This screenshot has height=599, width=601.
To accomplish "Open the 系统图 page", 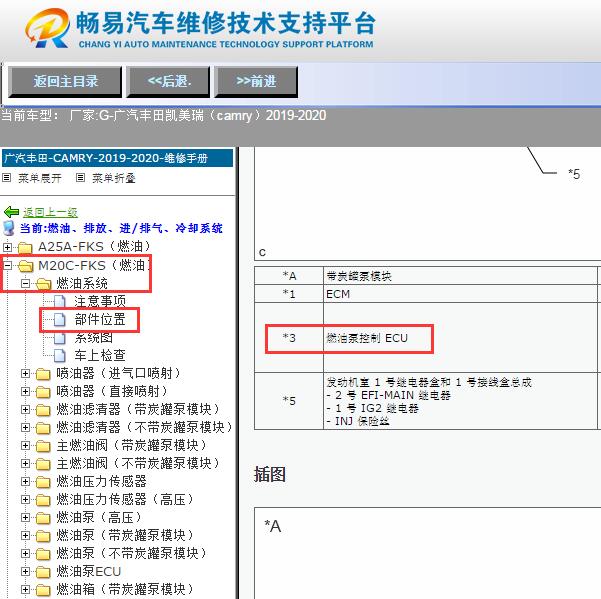I will click(94, 337).
